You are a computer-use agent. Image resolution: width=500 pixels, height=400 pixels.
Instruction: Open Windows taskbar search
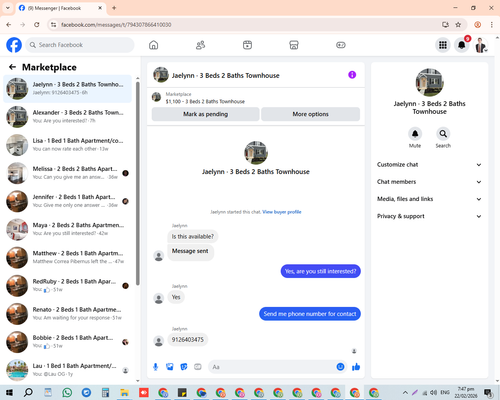coord(28,392)
